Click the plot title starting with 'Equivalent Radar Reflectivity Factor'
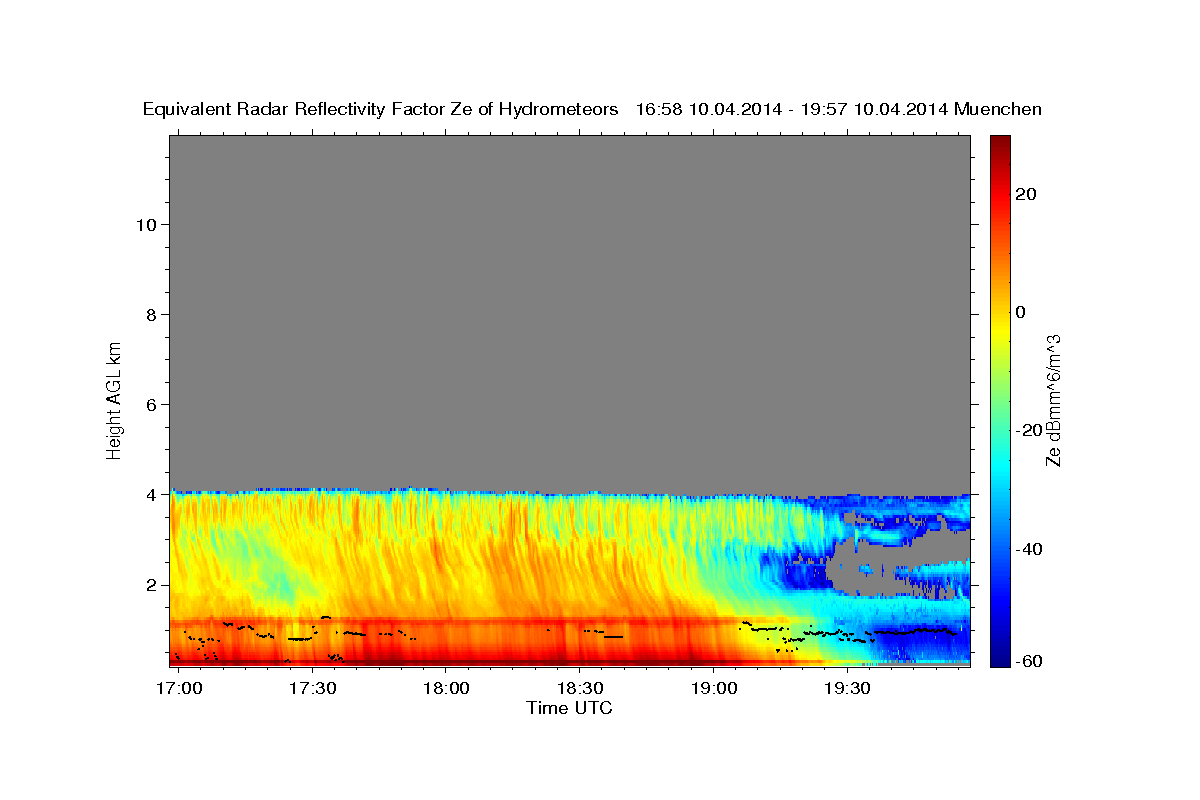1200x800 pixels. click(x=592, y=110)
